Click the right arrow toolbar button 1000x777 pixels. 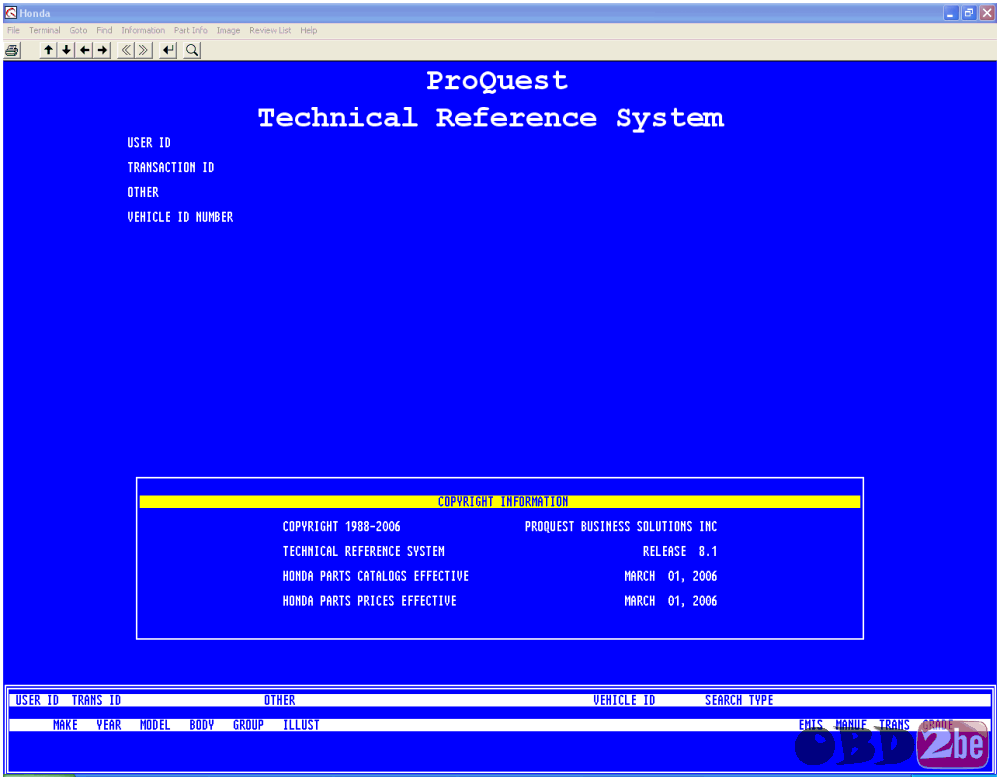tap(102, 50)
